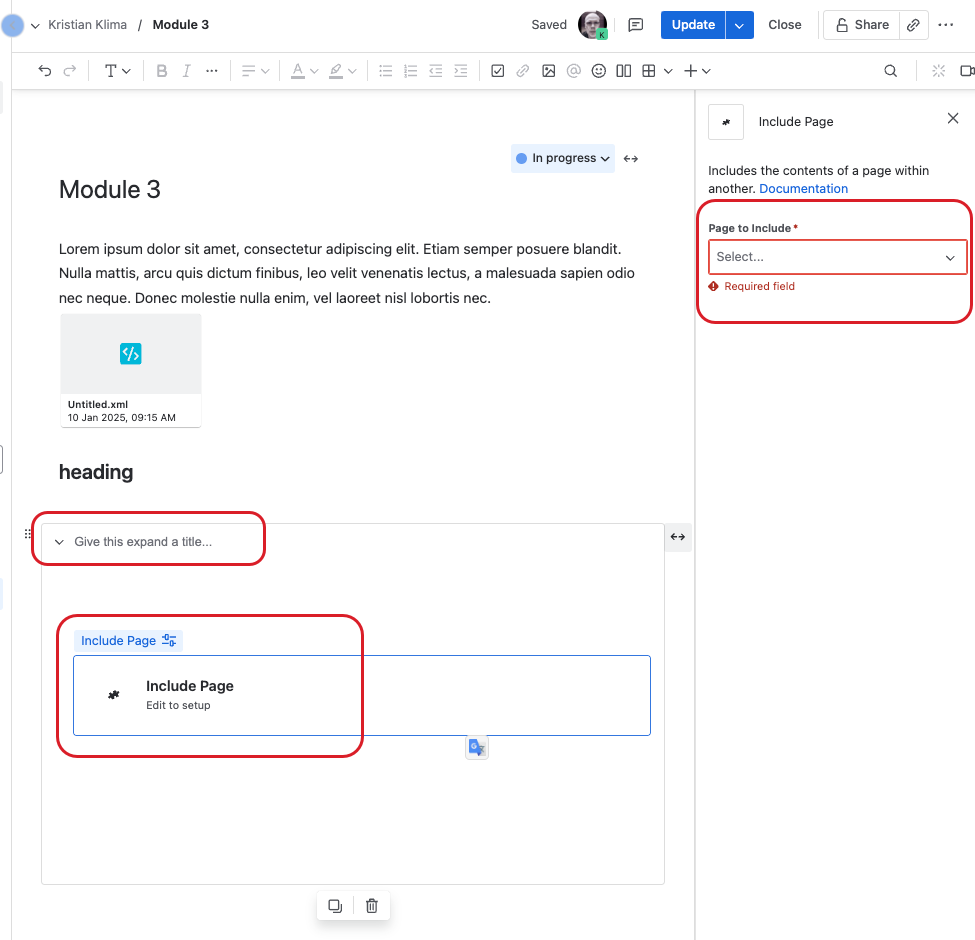
Task: Expand the text color dropdown arrow
Action: coord(314,71)
